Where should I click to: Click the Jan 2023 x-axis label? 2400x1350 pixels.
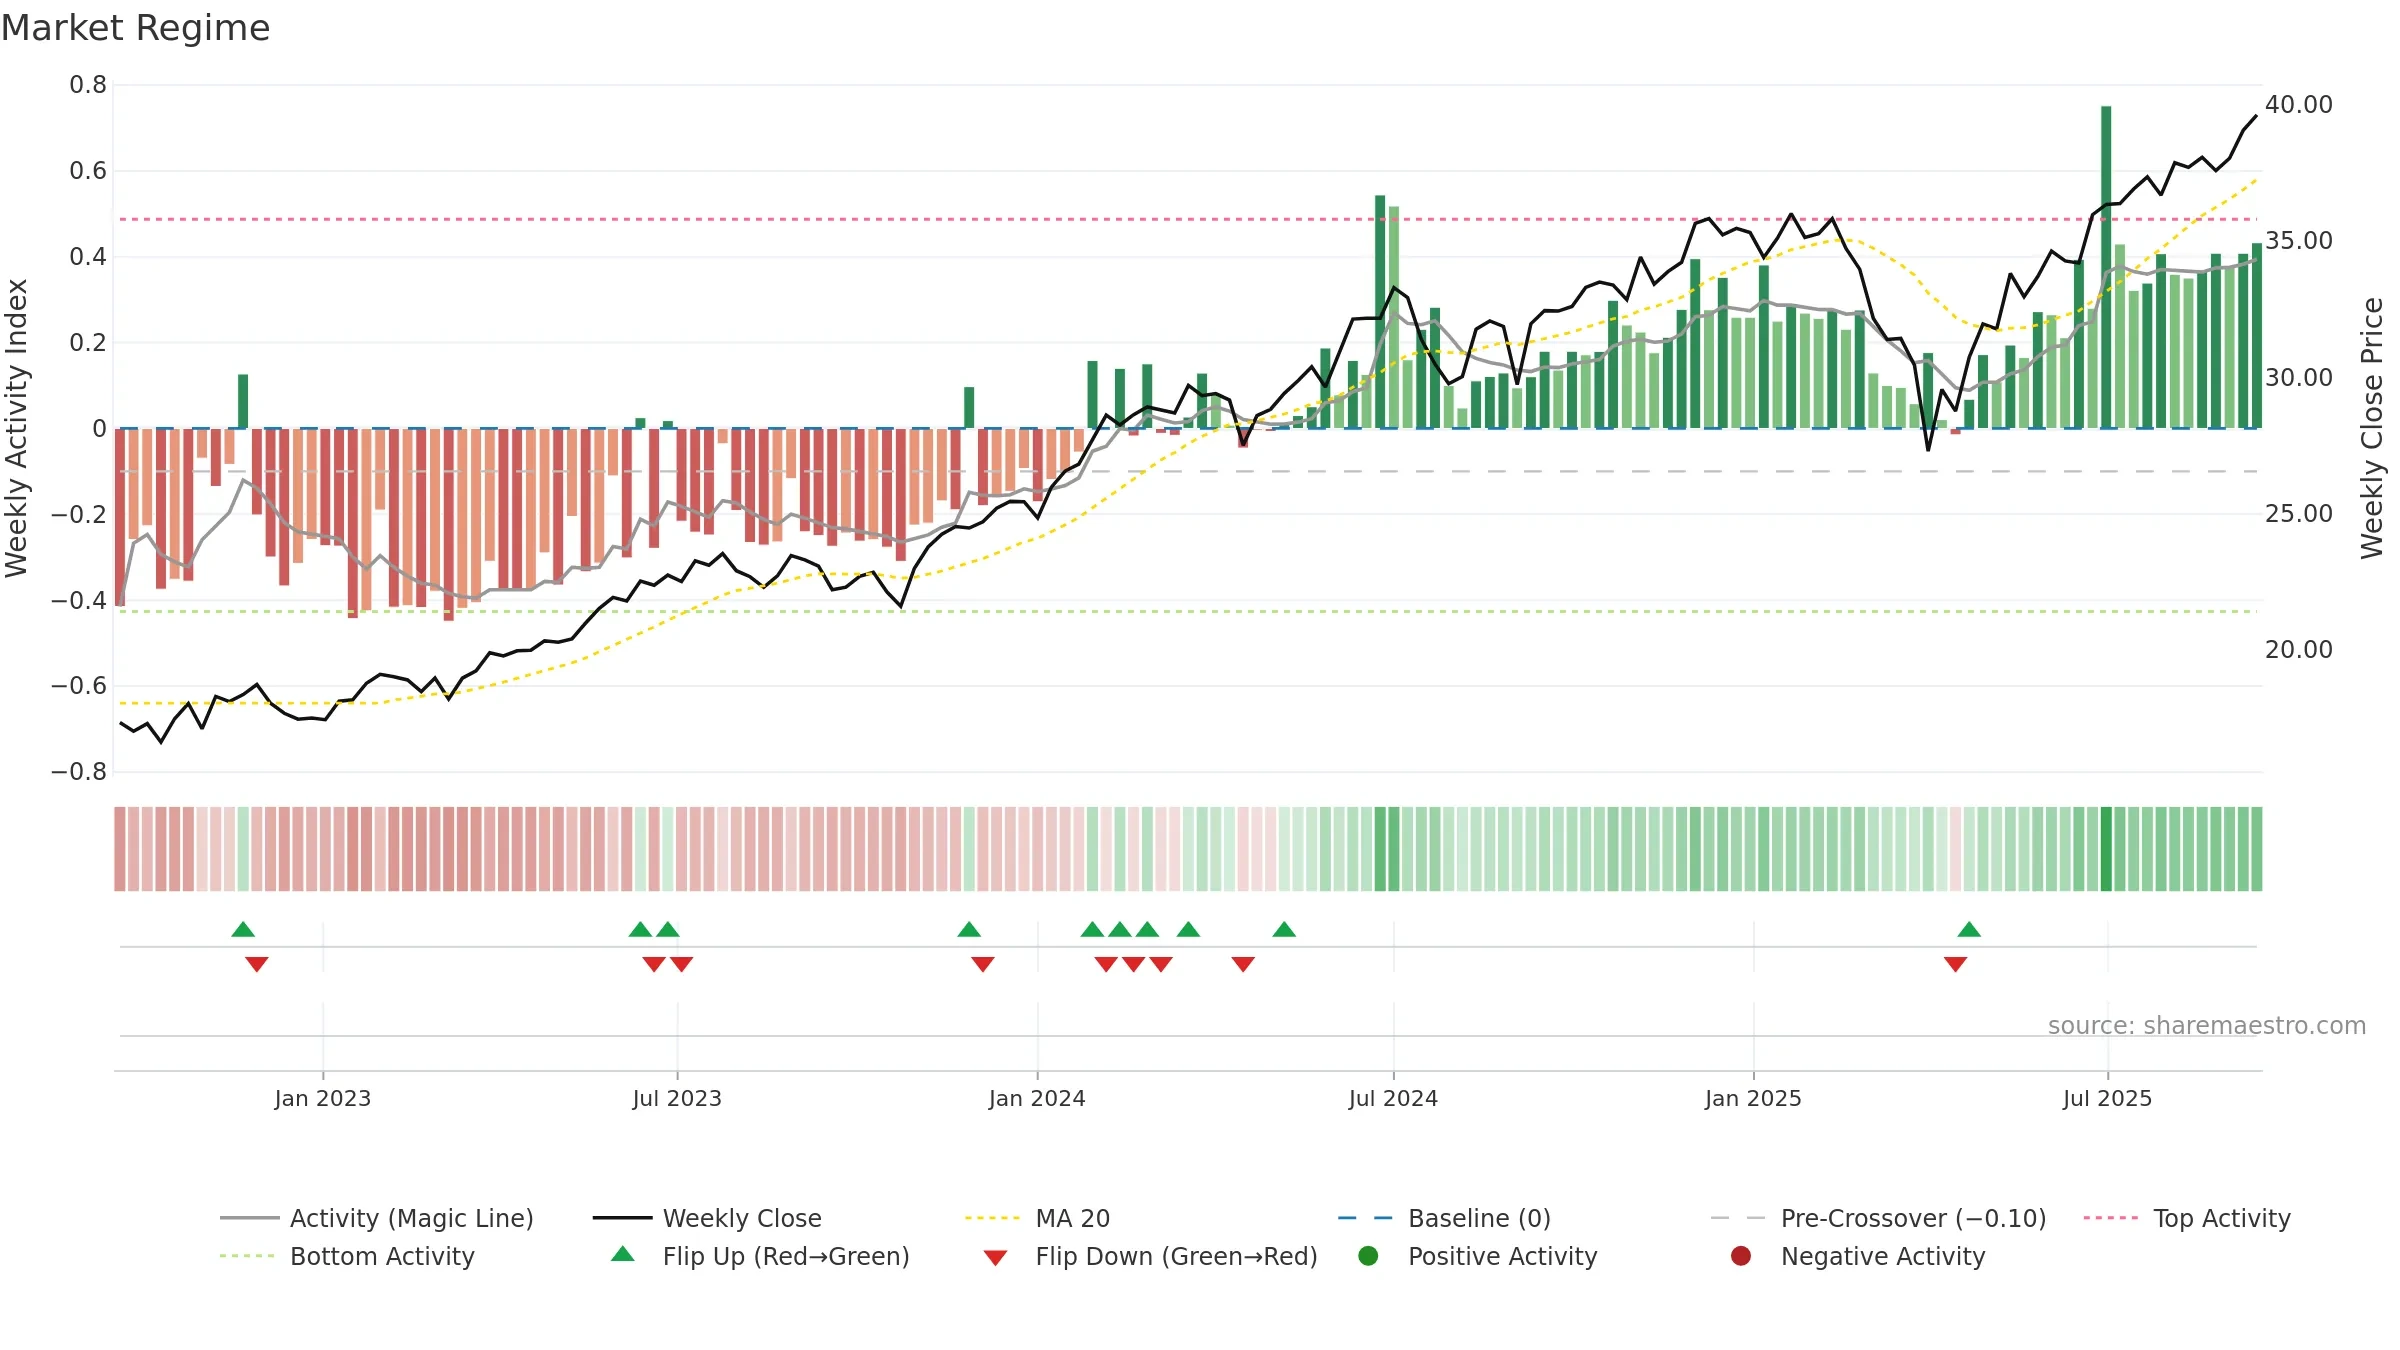coord(323,1098)
